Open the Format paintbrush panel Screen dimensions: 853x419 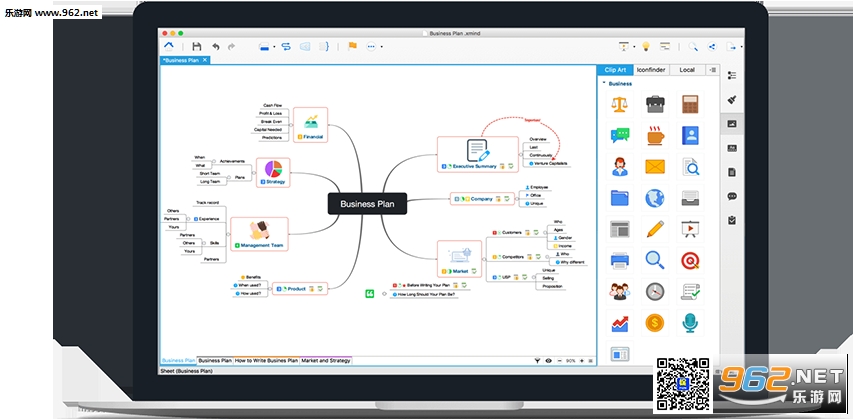(x=732, y=100)
